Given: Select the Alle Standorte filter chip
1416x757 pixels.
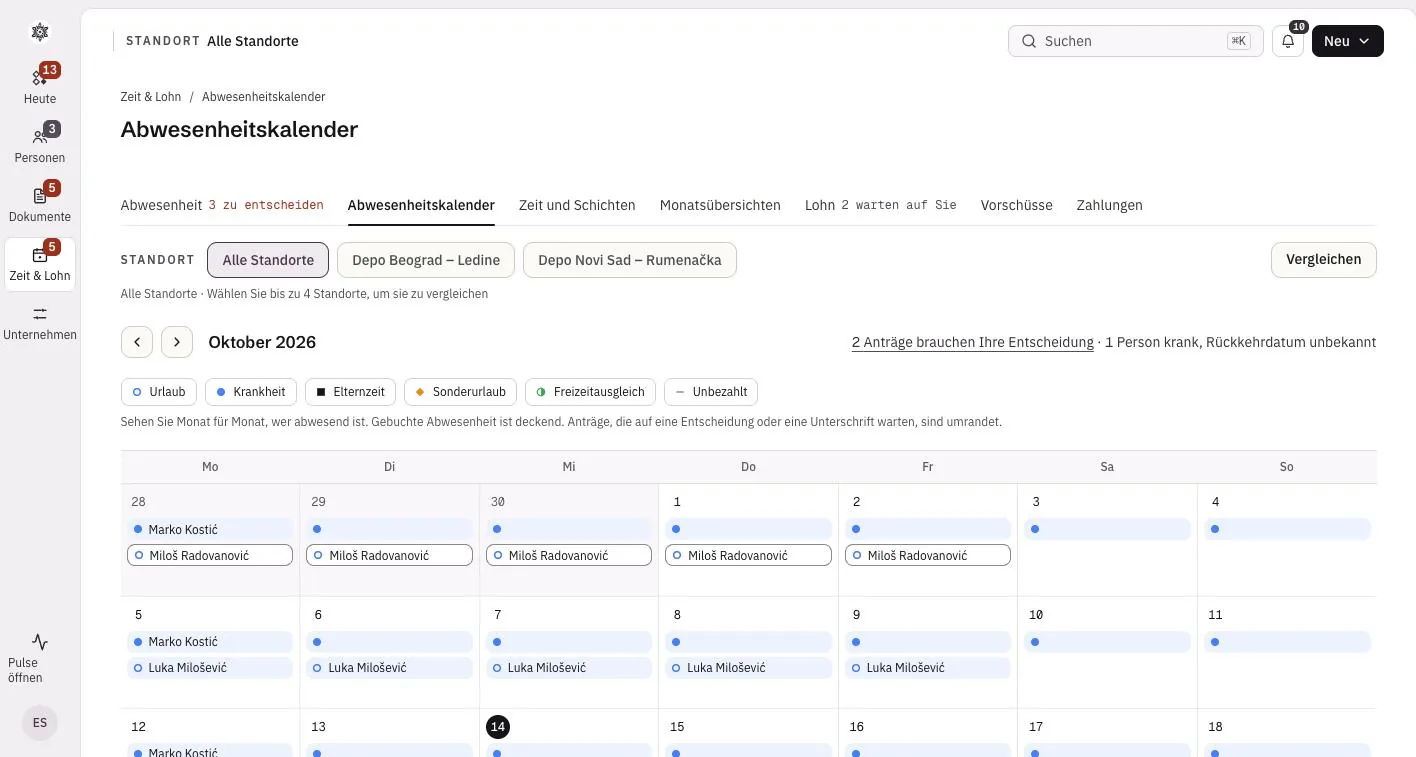Looking at the screenshot, I should pyautogui.click(x=268, y=260).
